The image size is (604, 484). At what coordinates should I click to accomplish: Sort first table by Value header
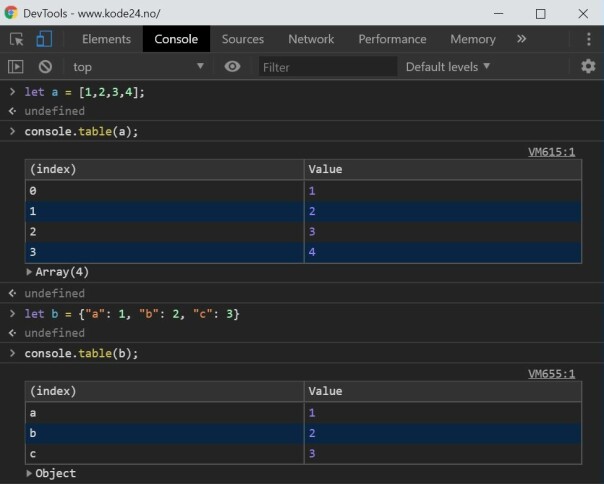pyautogui.click(x=443, y=169)
